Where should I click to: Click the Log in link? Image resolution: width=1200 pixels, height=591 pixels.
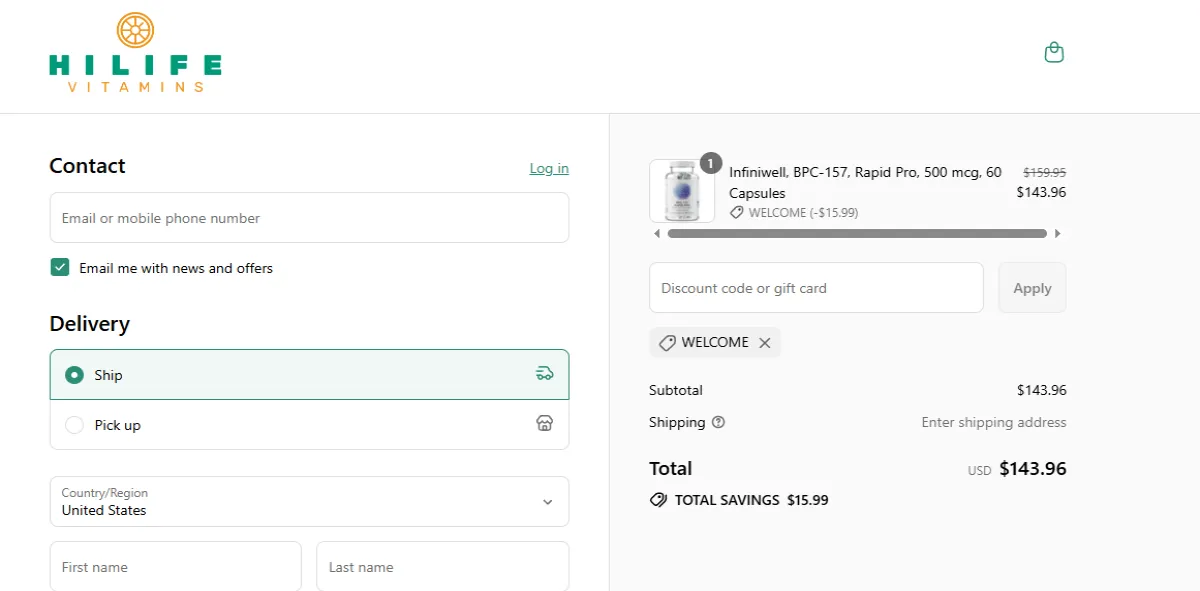click(549, 168)
